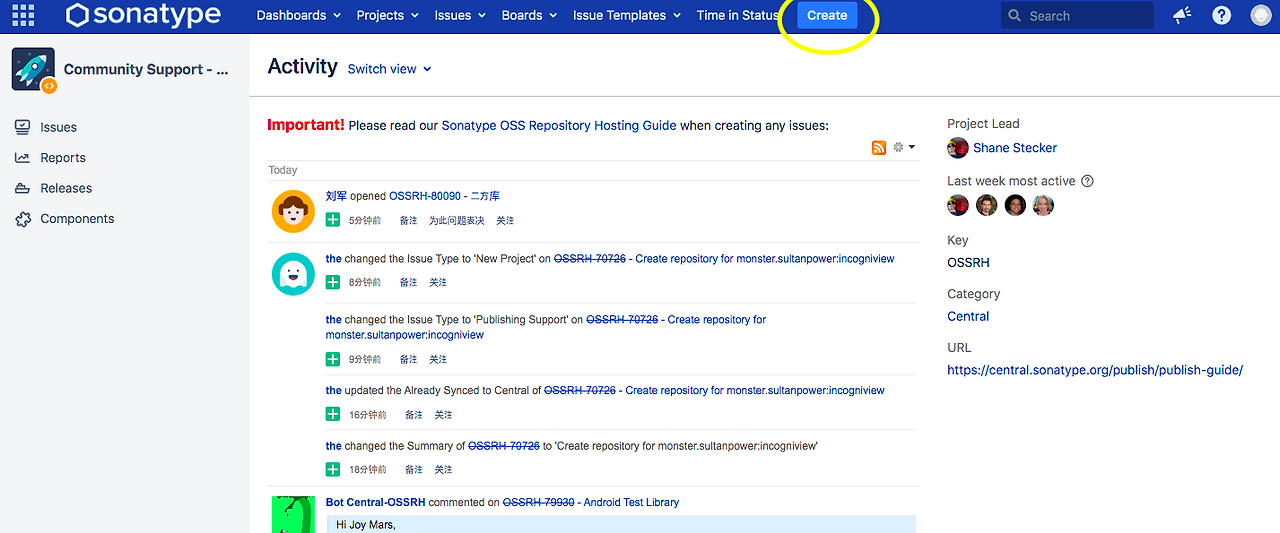Click the Central category link
Image resolution: width=1280 pixels, height=533 pixels.
pyautogui.click(x=968, y=316)
